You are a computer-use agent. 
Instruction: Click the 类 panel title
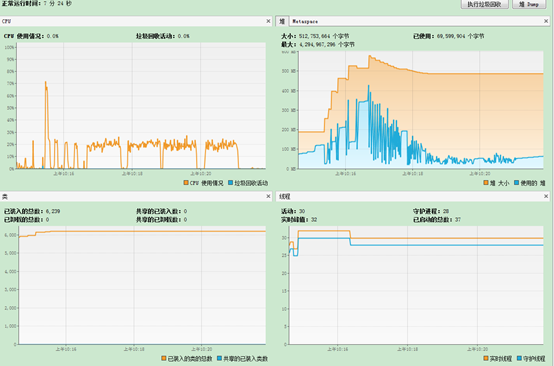5,196
